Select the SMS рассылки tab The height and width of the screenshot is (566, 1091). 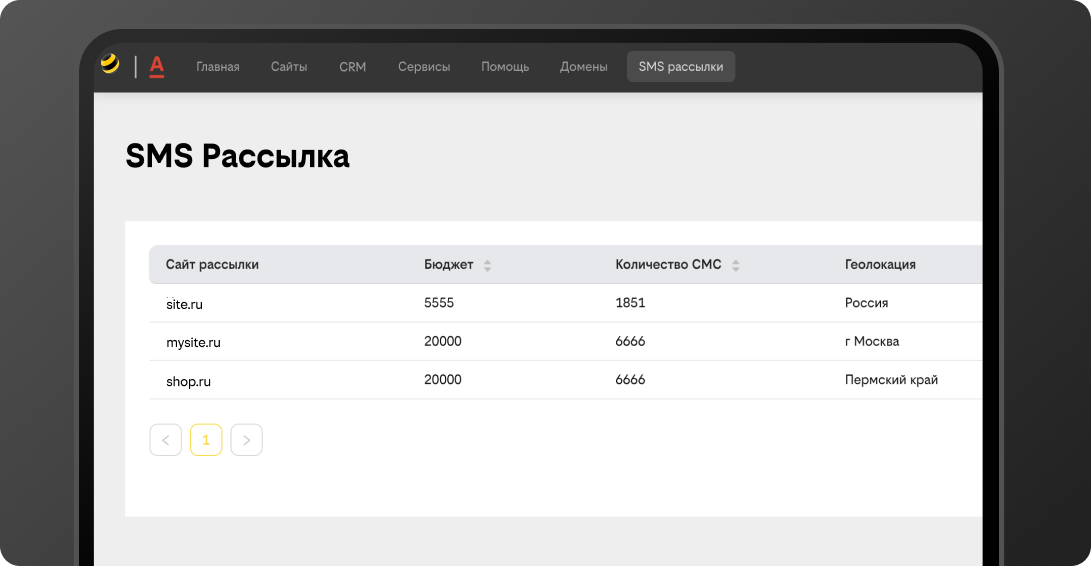(x=681, y=67)
